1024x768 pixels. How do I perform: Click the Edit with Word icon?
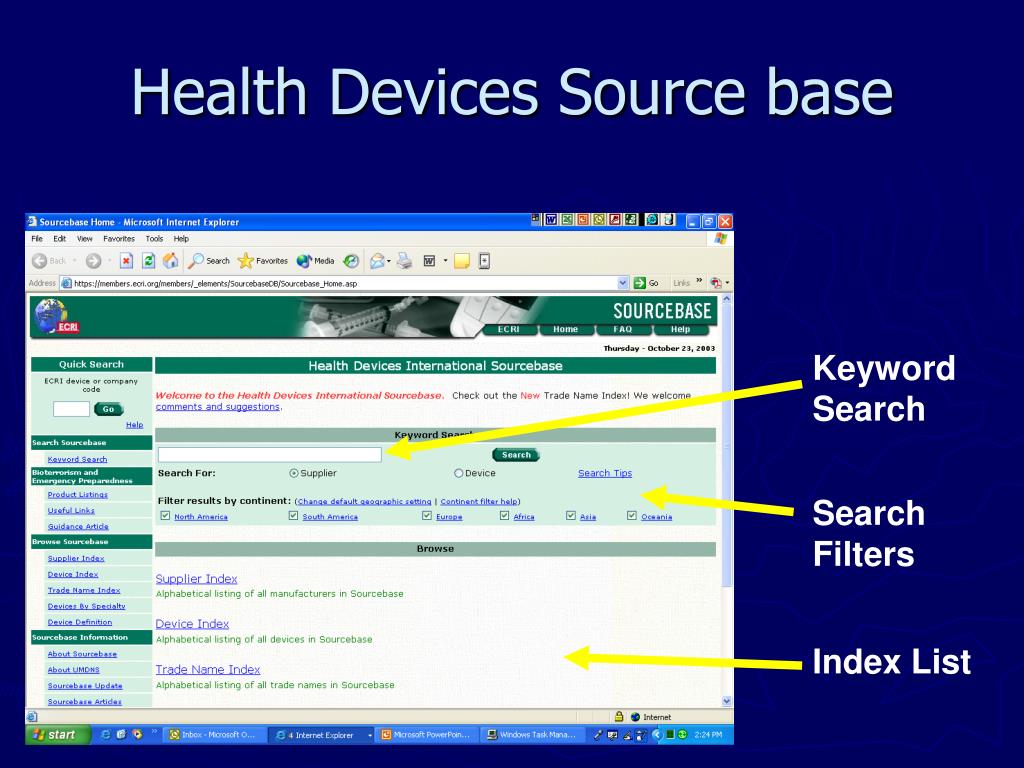point(430,261)
